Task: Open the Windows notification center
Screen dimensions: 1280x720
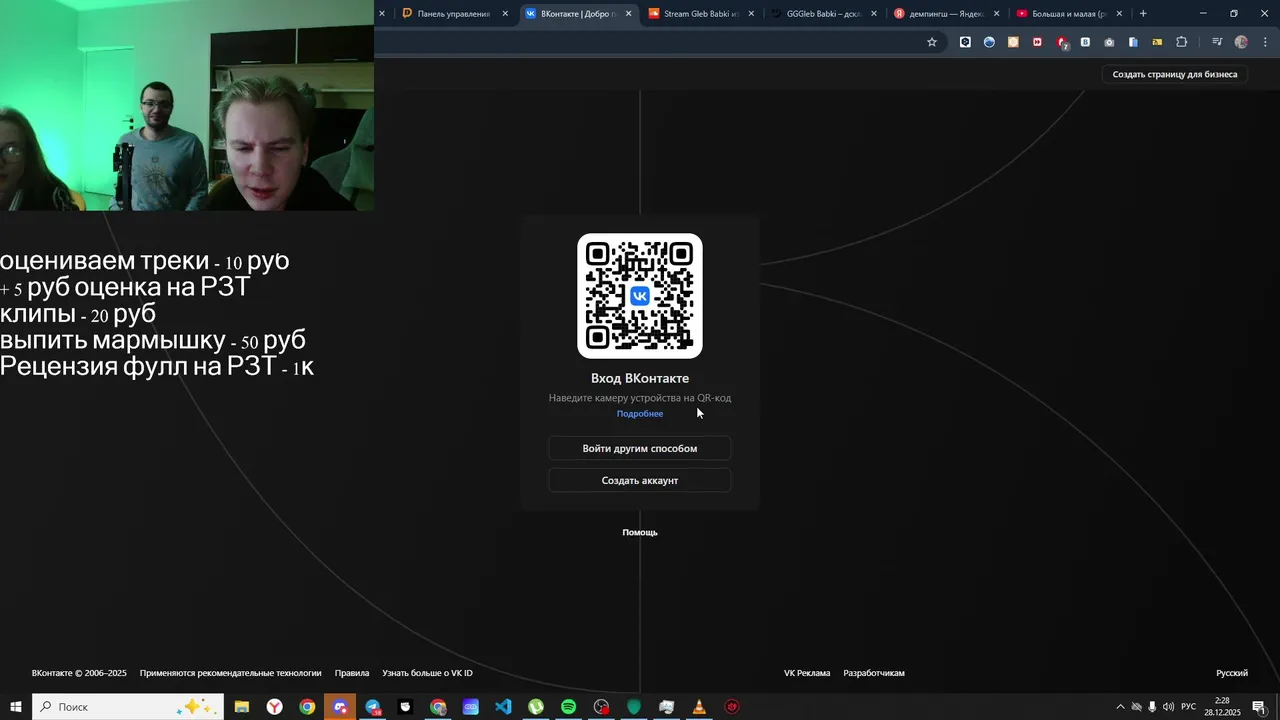Action: pos(1260,707)
